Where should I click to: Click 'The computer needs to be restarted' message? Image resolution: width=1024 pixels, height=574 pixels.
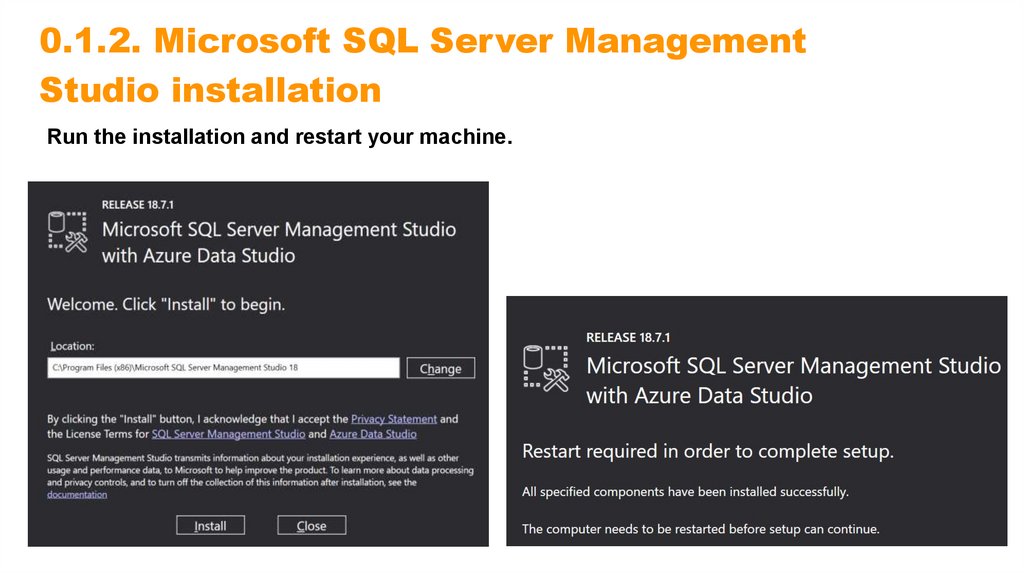(701, 529)
